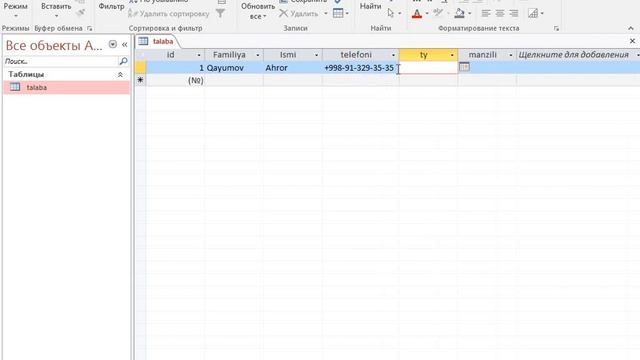The image size is (640, 360).
Task: Open the Удалить dropdown arrow
Action: click(326, 14)
